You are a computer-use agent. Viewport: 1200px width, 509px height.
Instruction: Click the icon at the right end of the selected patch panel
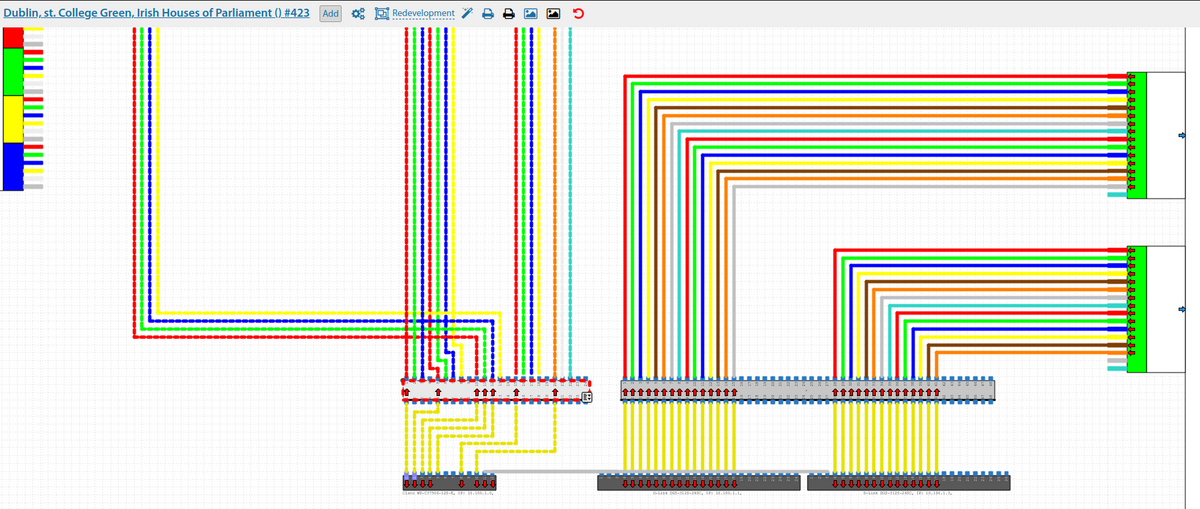(x=587, y=396)
